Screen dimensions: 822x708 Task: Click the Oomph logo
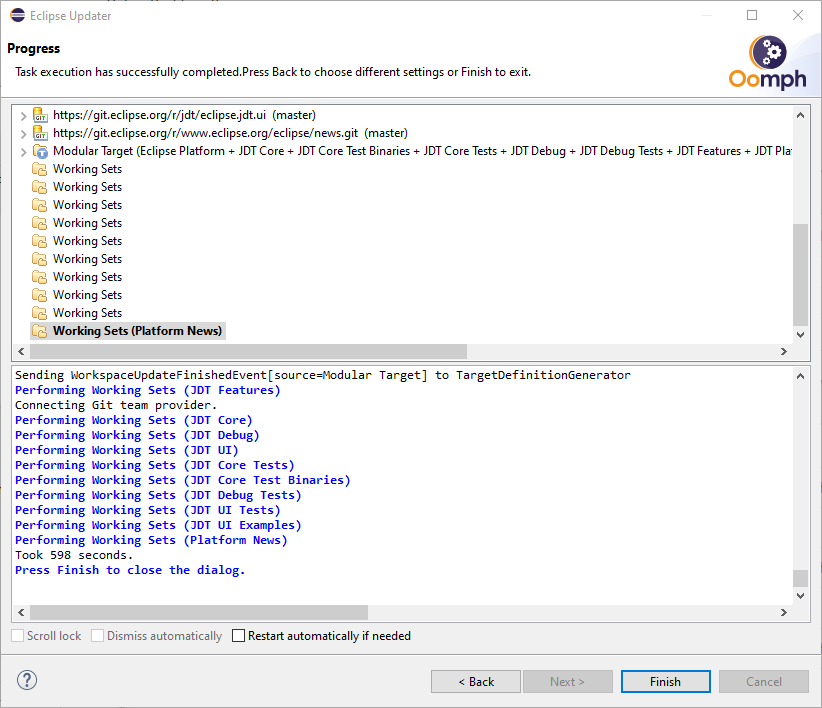[767, 62]
